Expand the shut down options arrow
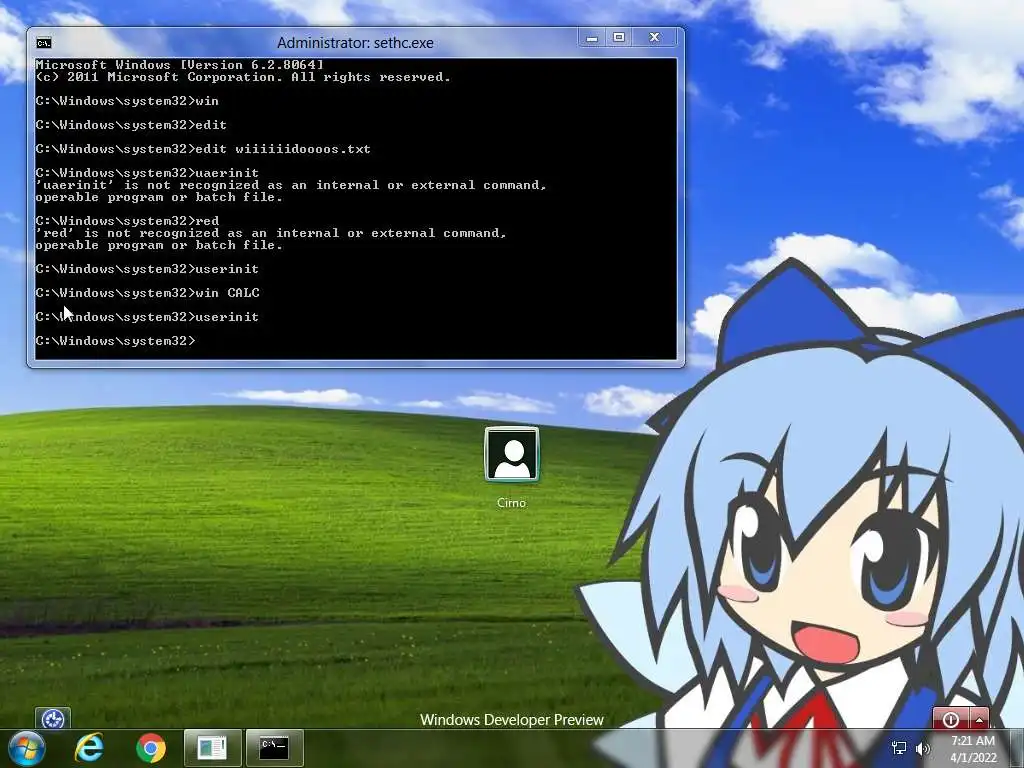 [980, 719]
